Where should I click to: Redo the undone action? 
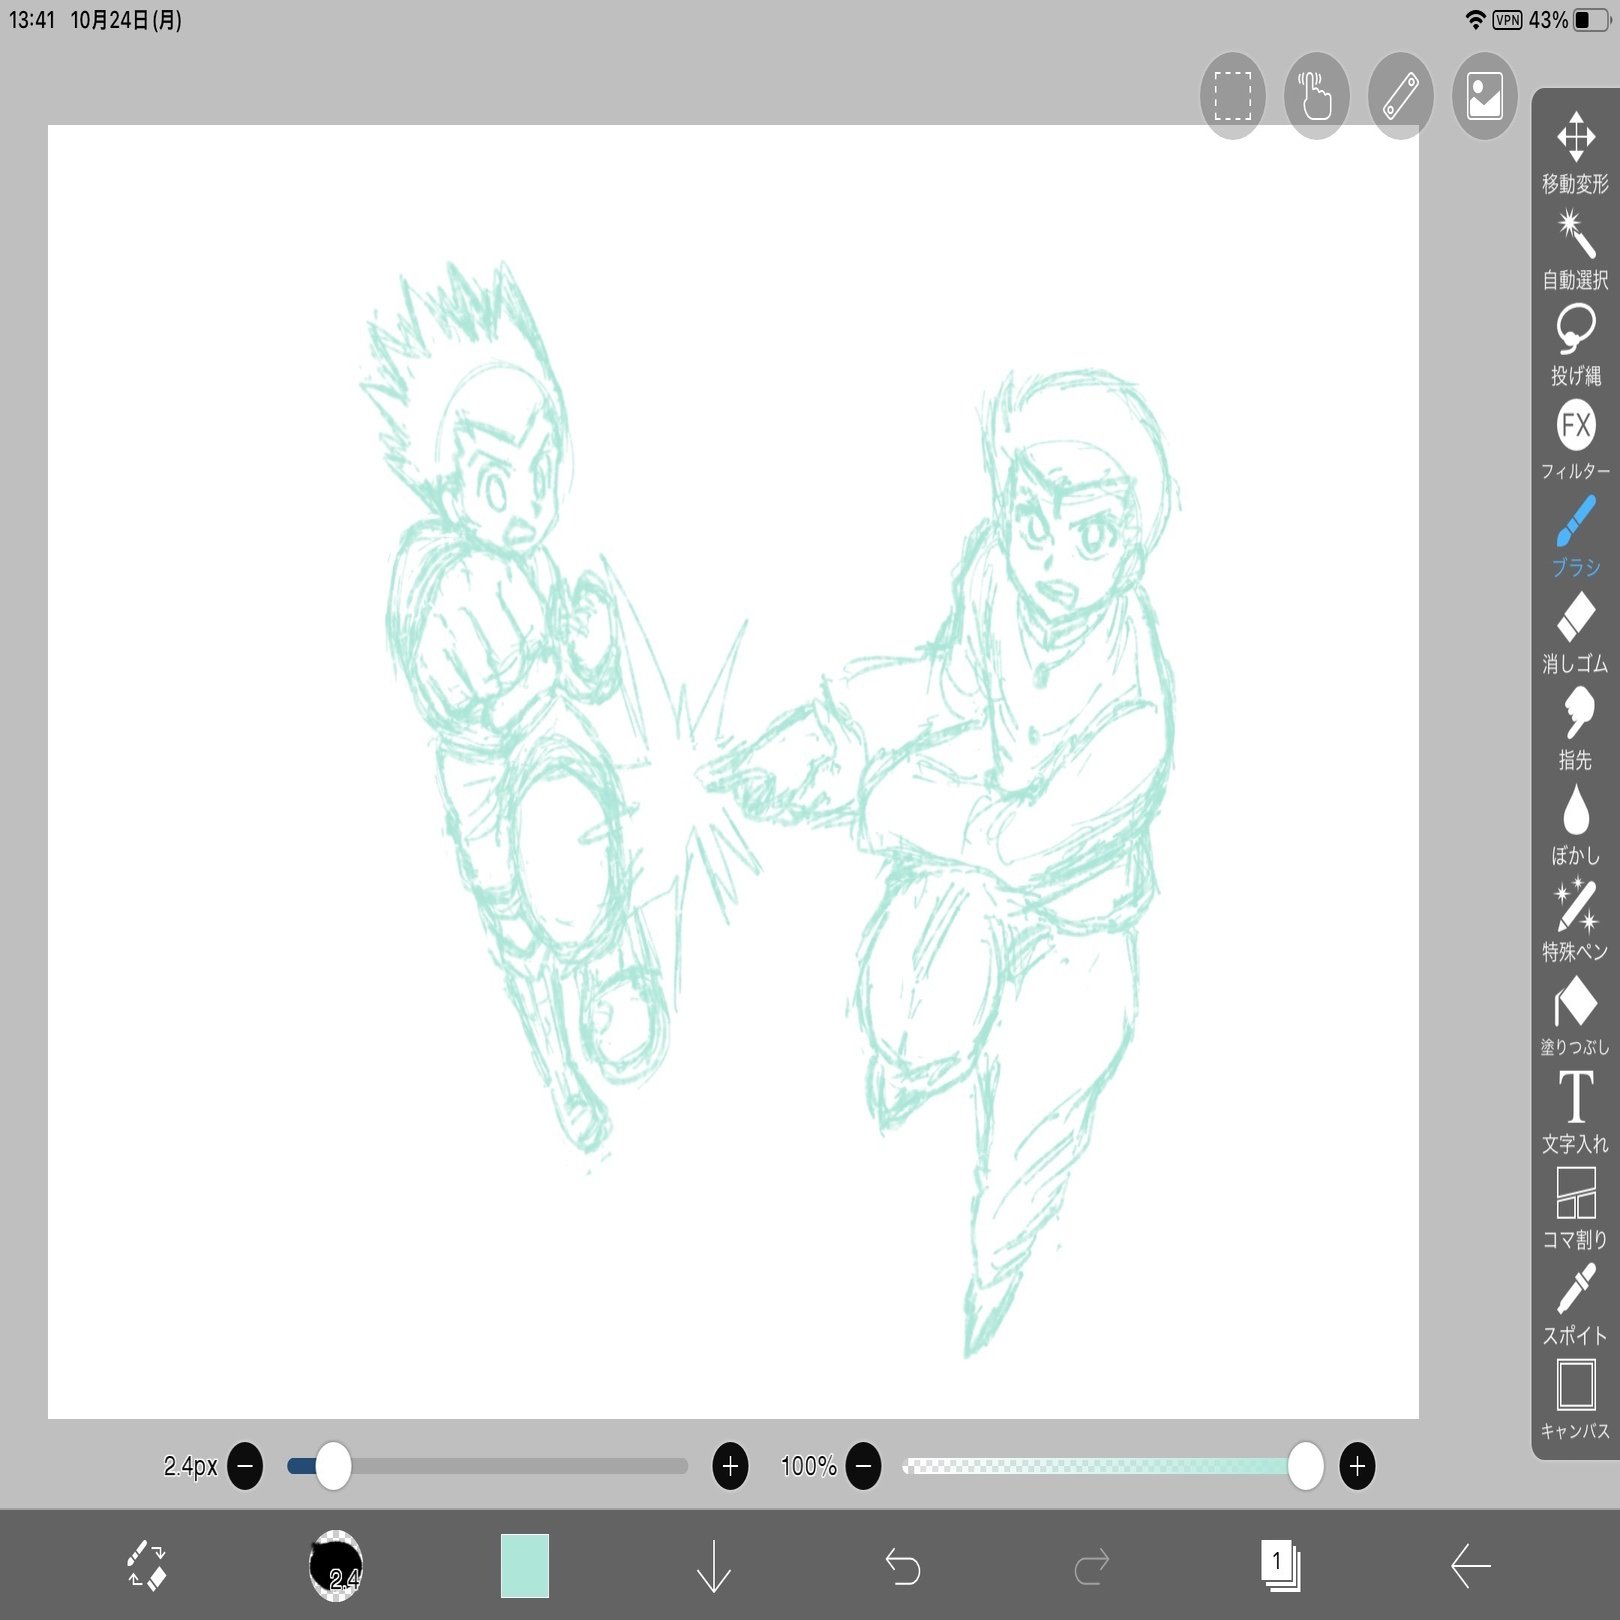pos(1092,1566)
